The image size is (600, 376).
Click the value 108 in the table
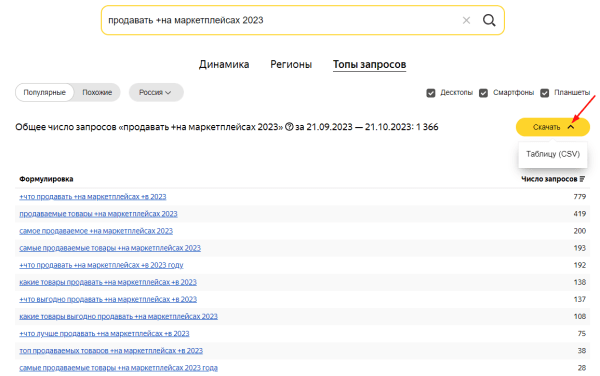click(x=580, y=317)
